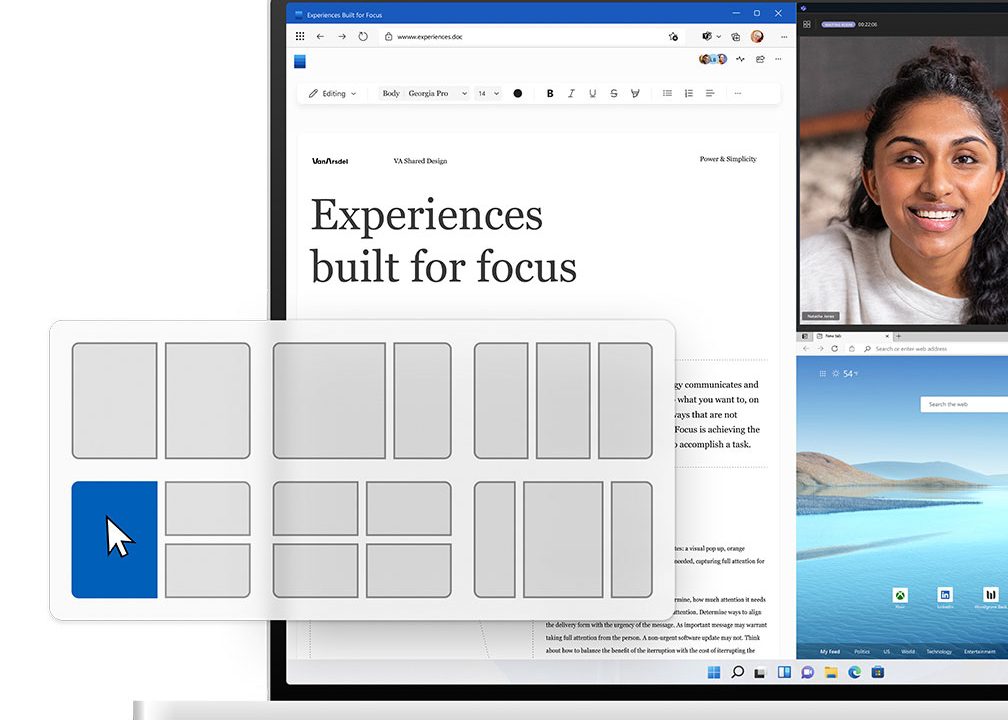Open Widgets from the taskbar

coord(784,672)
